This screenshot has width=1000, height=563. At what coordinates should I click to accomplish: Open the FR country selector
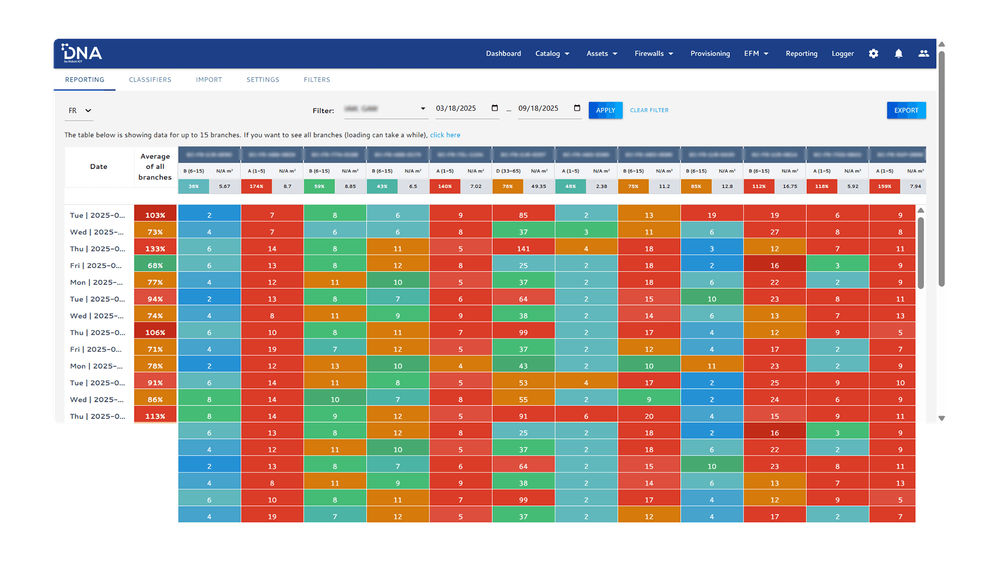80,110
